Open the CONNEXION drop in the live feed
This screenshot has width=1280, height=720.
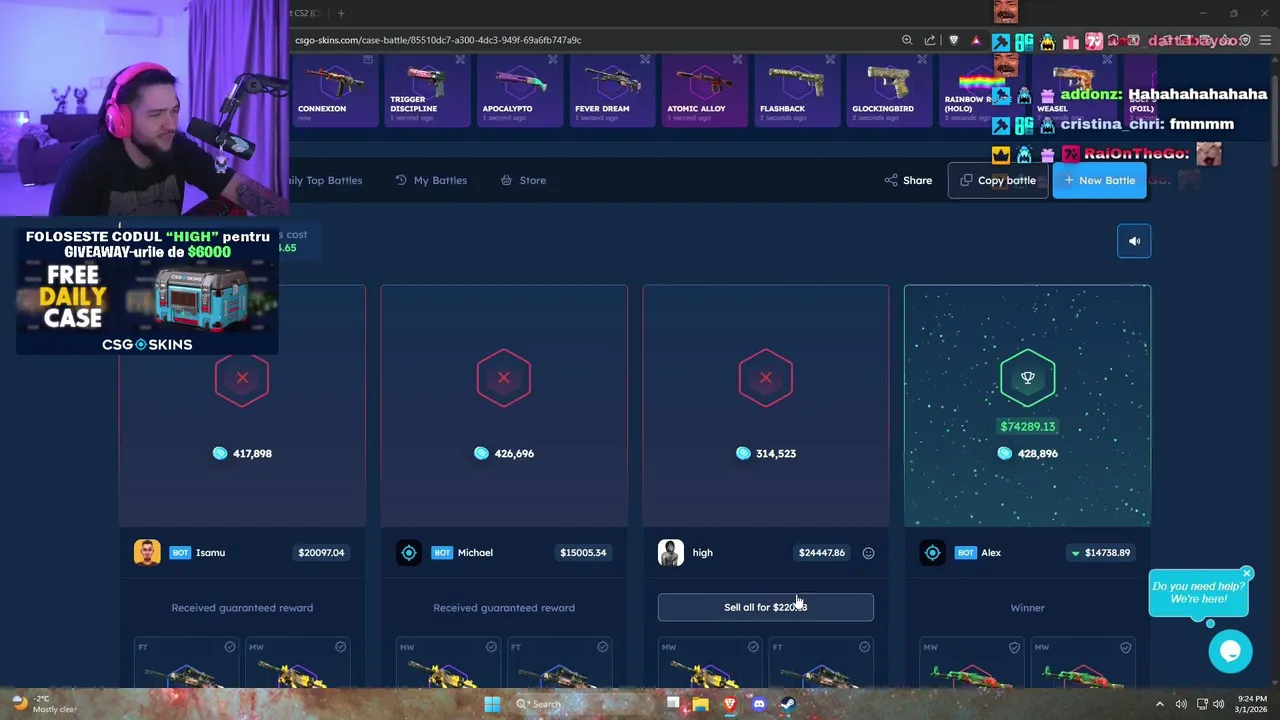(x=336, y=91)
